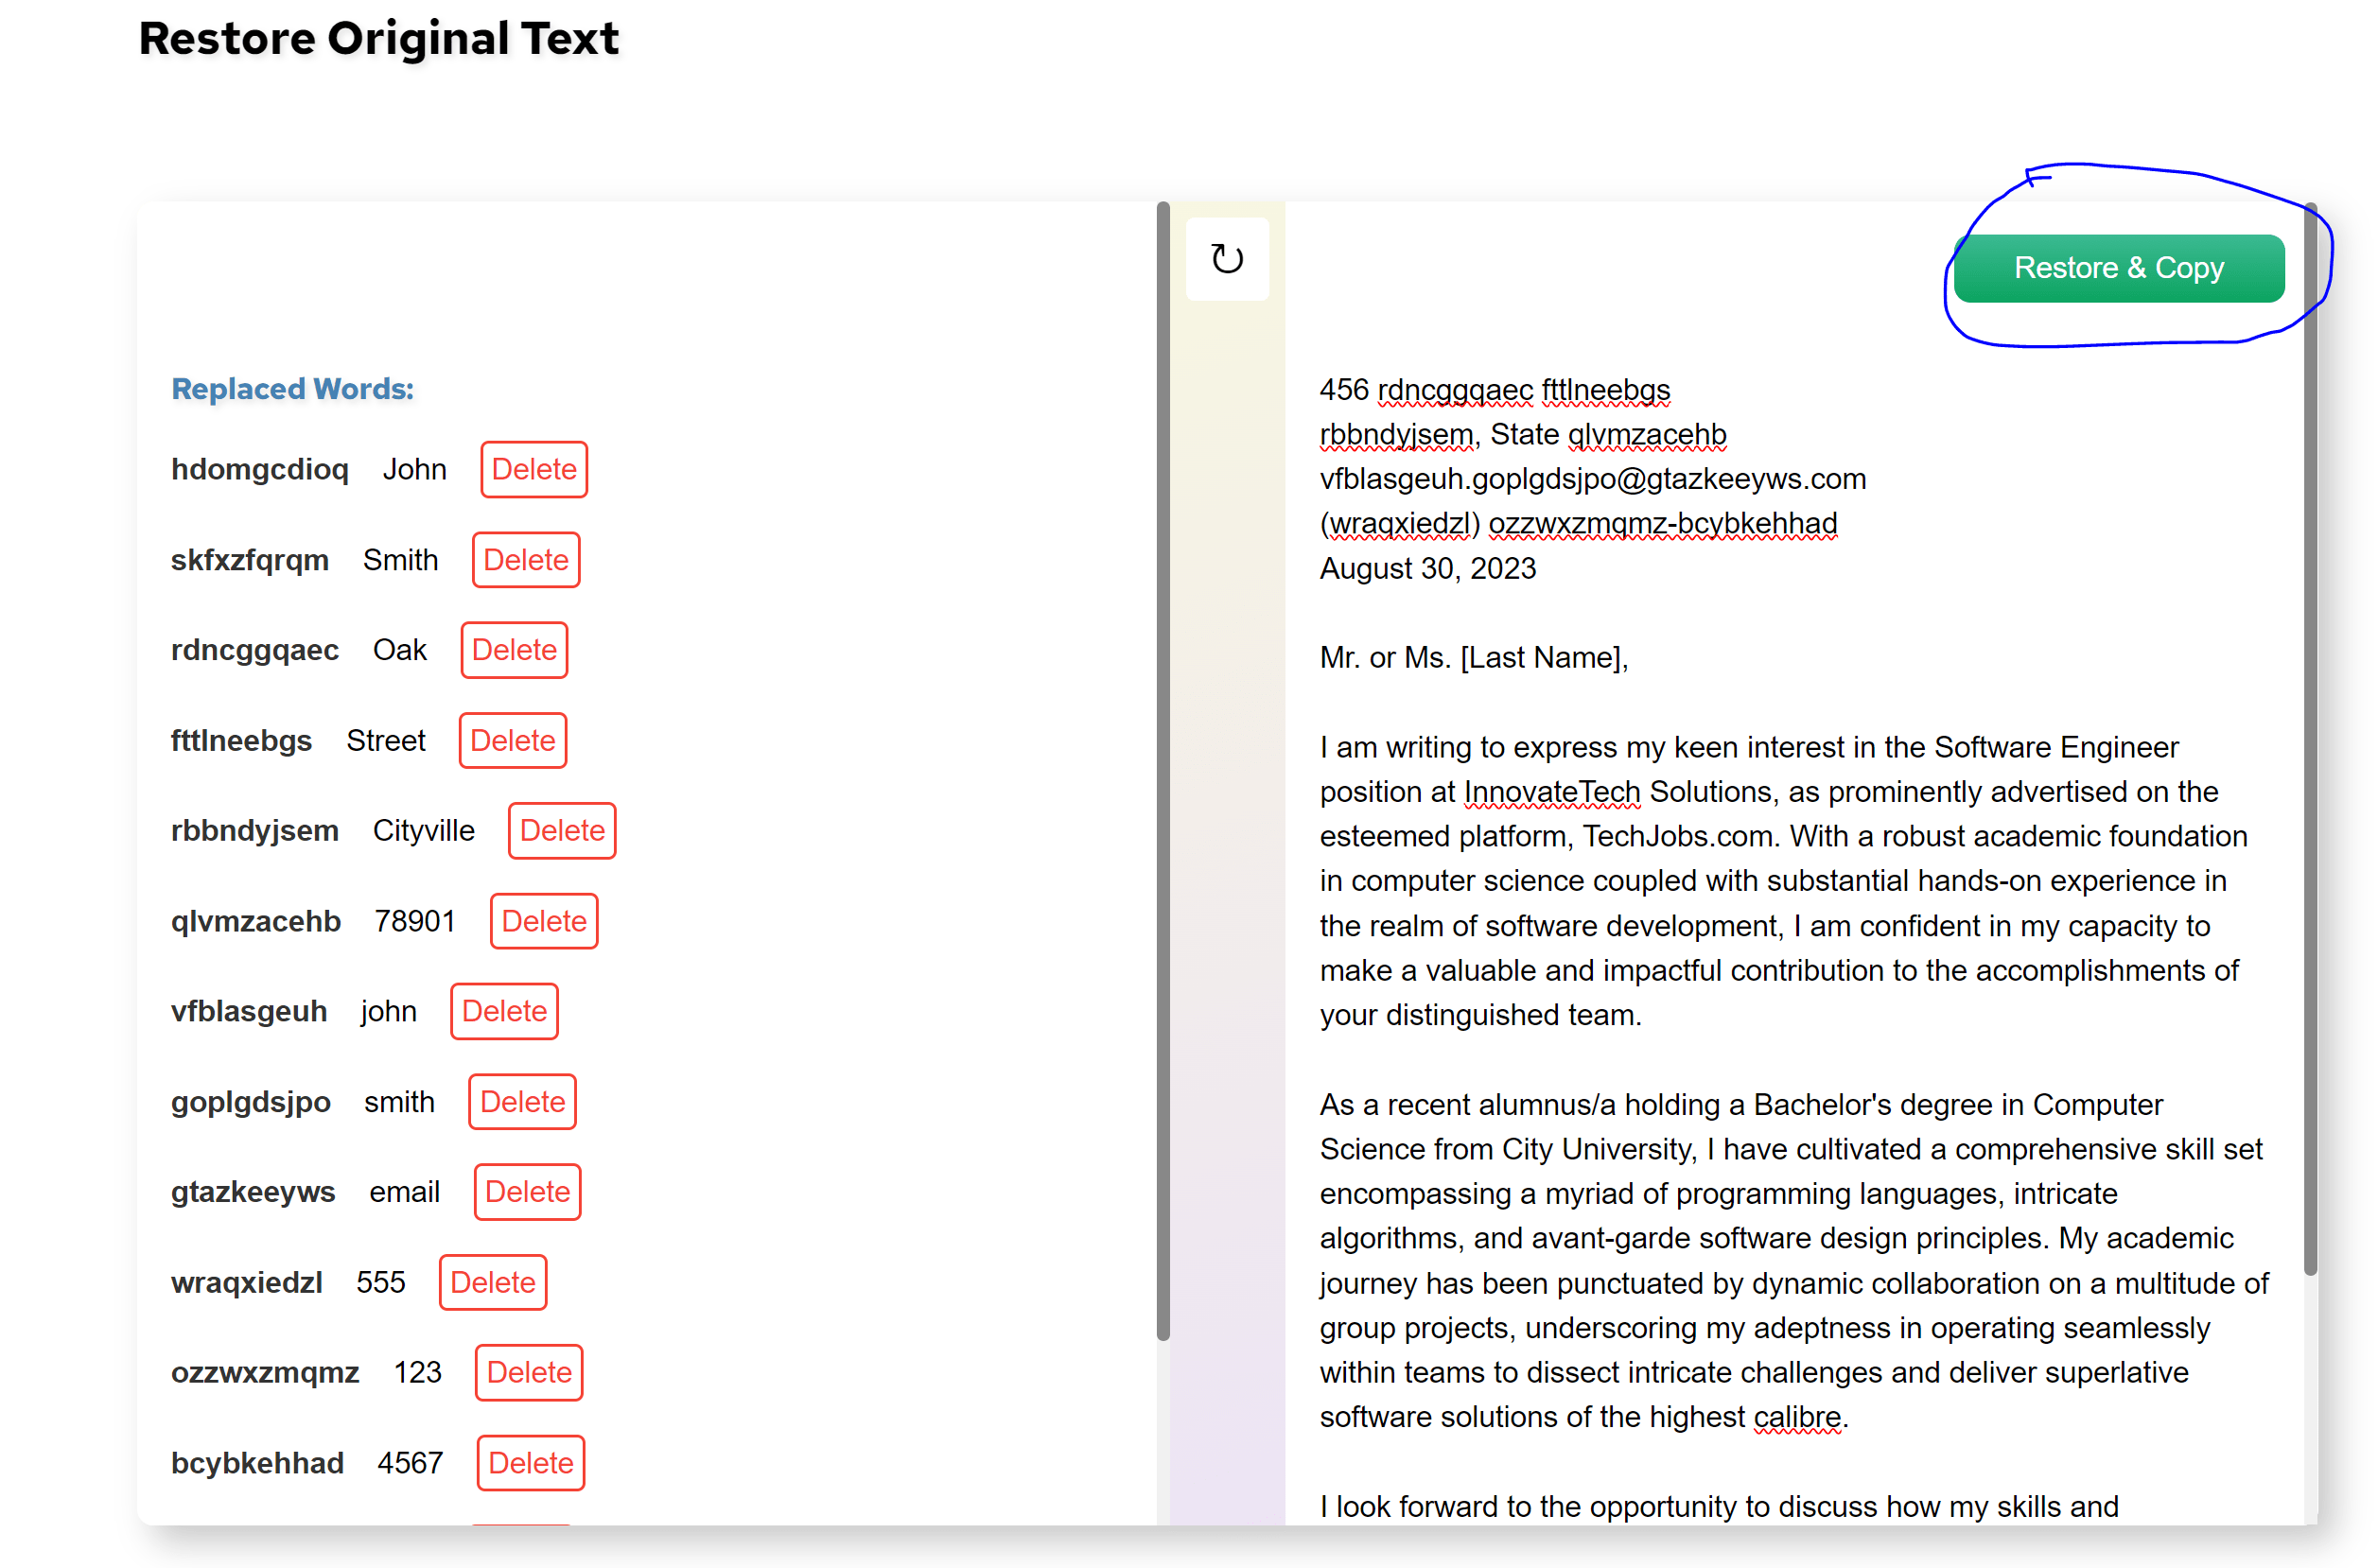Delete lowercase john replacement for vfblasgeuh
The width and height of the screenshot is (2378, 1568).
coord(503,1011)
